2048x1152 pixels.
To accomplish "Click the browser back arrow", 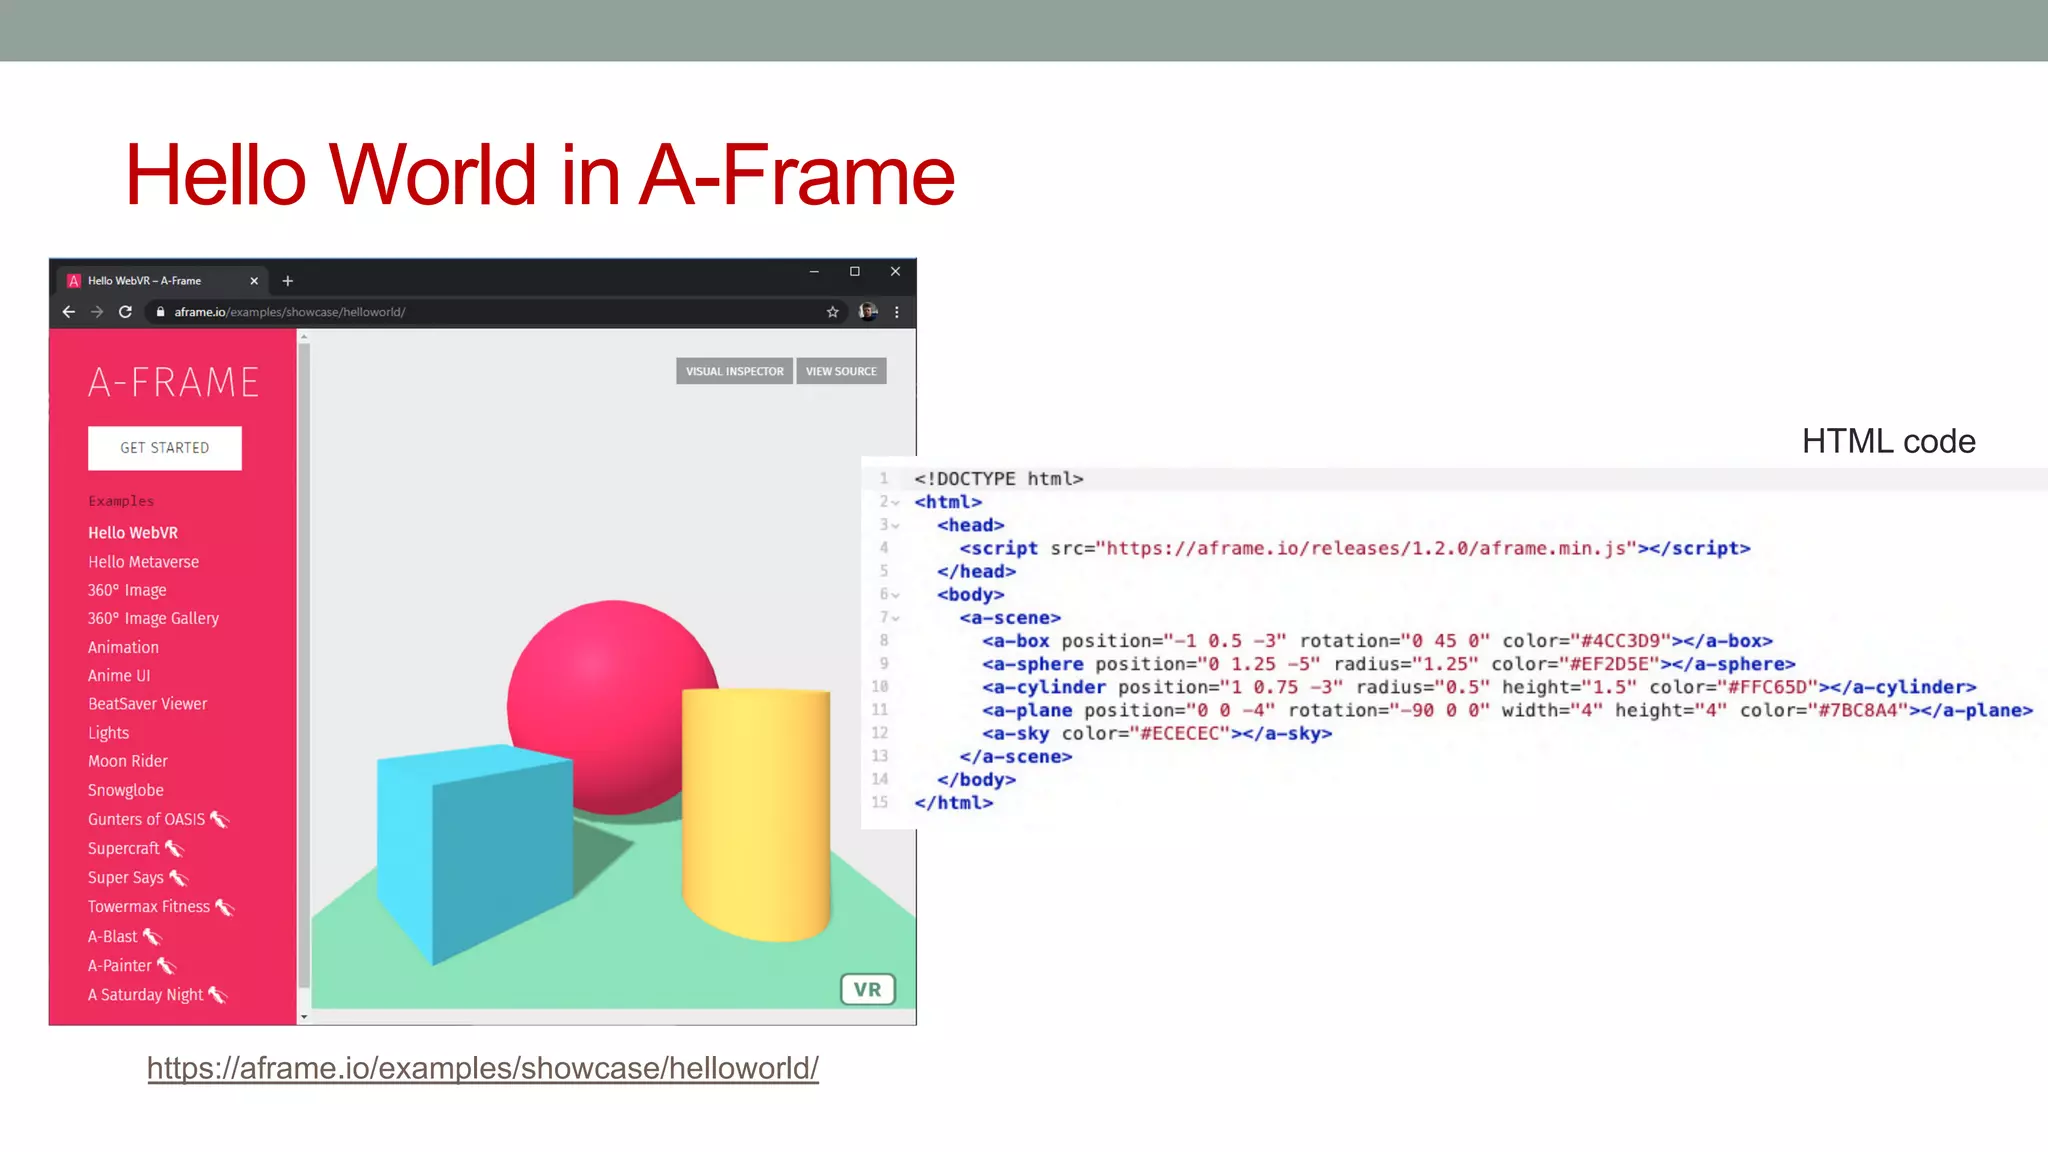I will tap(68, 312).
